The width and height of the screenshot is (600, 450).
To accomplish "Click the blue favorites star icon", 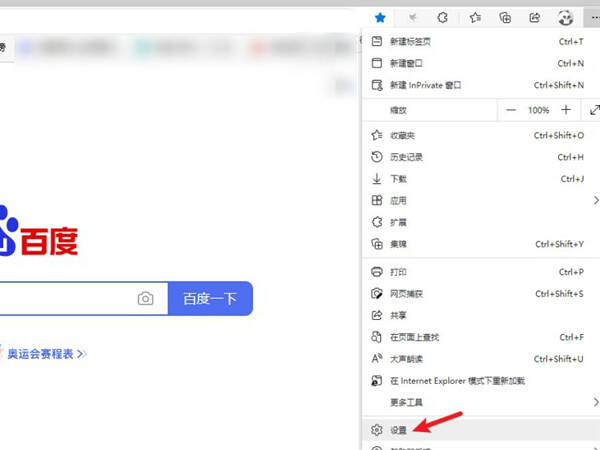I will [x=380, y=18].
